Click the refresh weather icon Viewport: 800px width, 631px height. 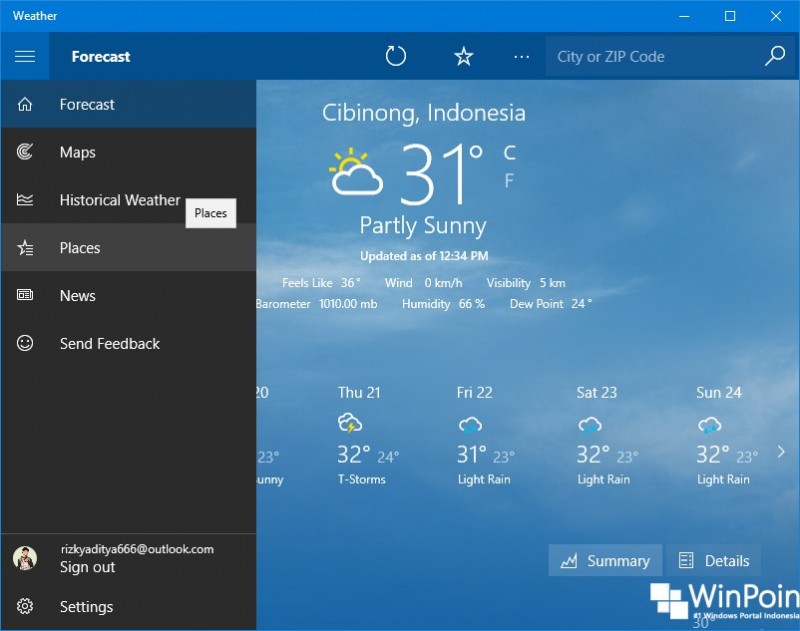coord(396,57)
